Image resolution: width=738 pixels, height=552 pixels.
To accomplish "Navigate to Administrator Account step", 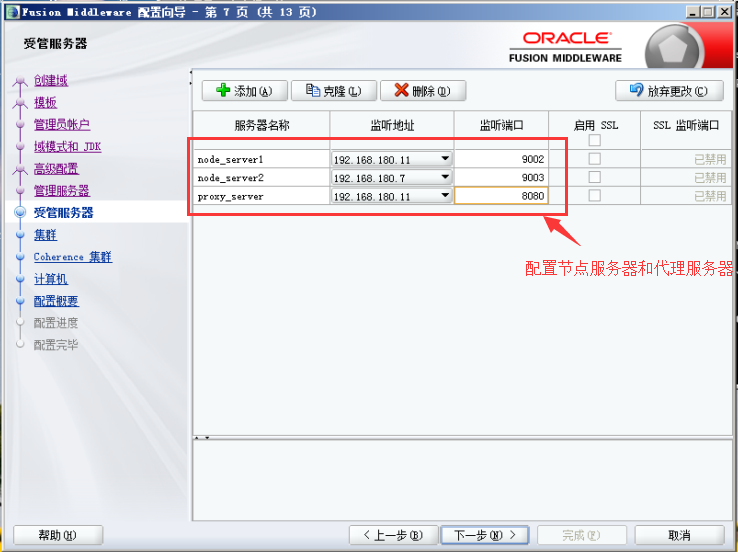I will pos(61,125).
